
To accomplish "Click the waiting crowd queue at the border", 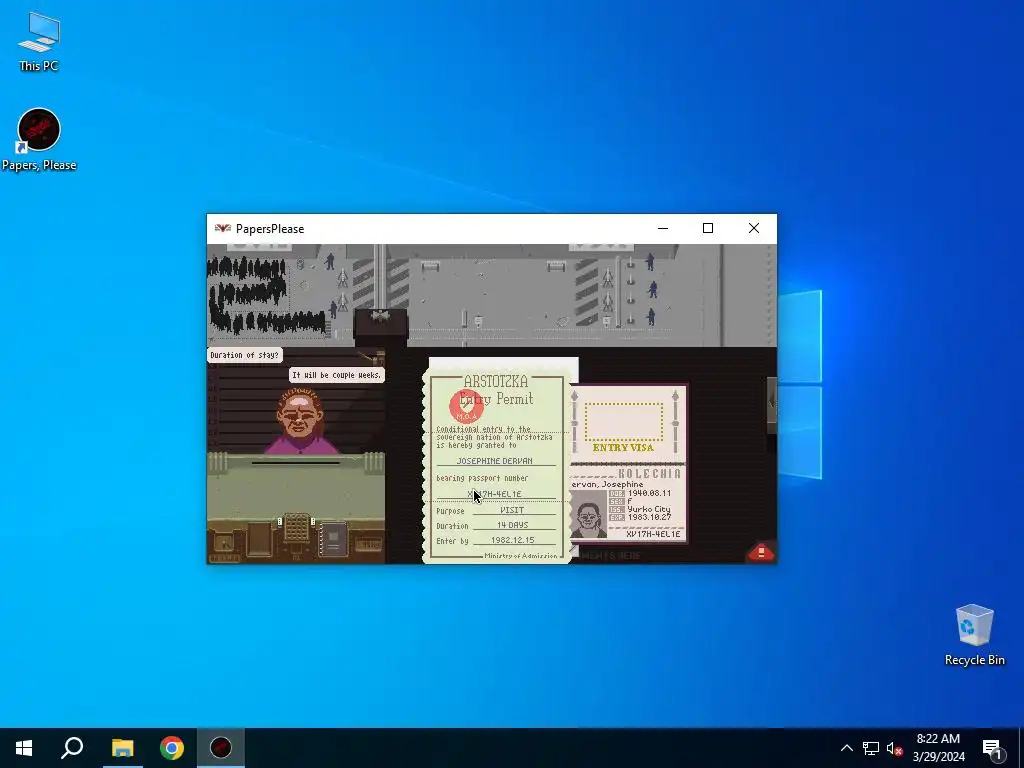I will 265,294.
